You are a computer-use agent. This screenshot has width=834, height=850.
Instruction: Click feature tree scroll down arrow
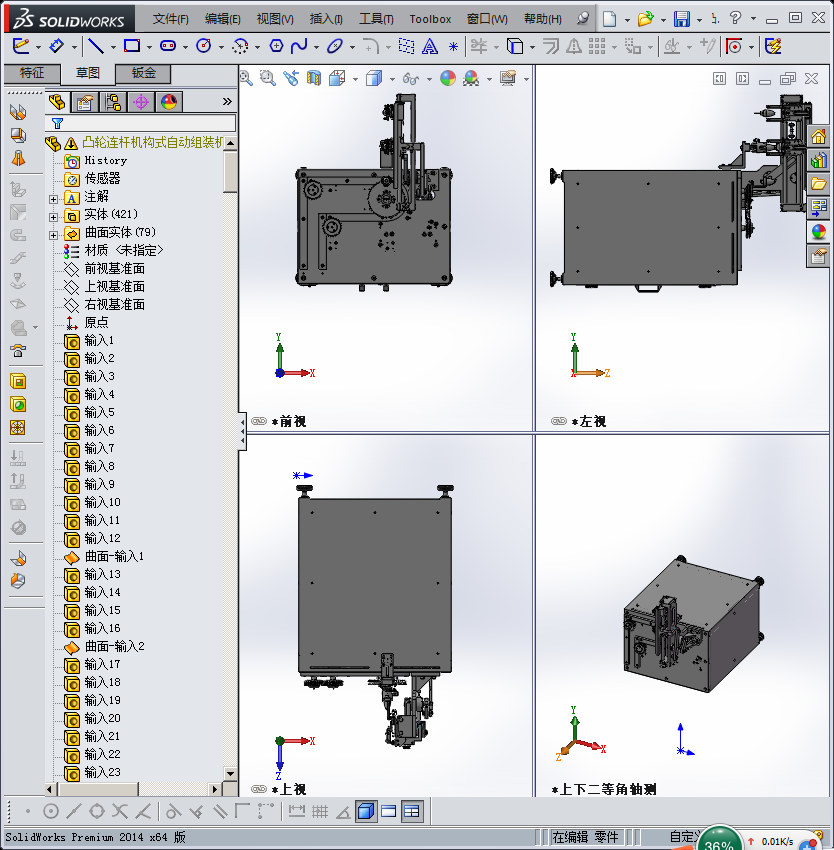[x=230, y=774]
